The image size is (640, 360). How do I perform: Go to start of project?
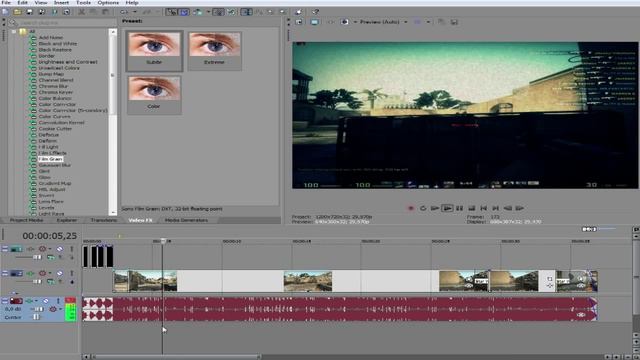(x=484, y=208)
